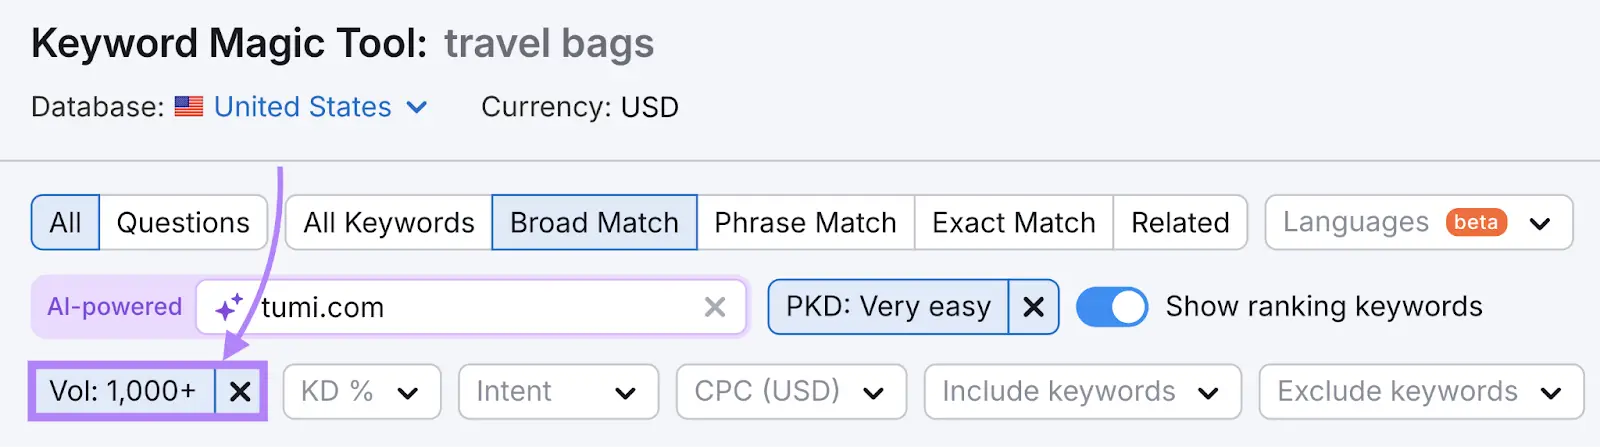
Task: Switch to the Related tab
Action: tap(1180, 222)
